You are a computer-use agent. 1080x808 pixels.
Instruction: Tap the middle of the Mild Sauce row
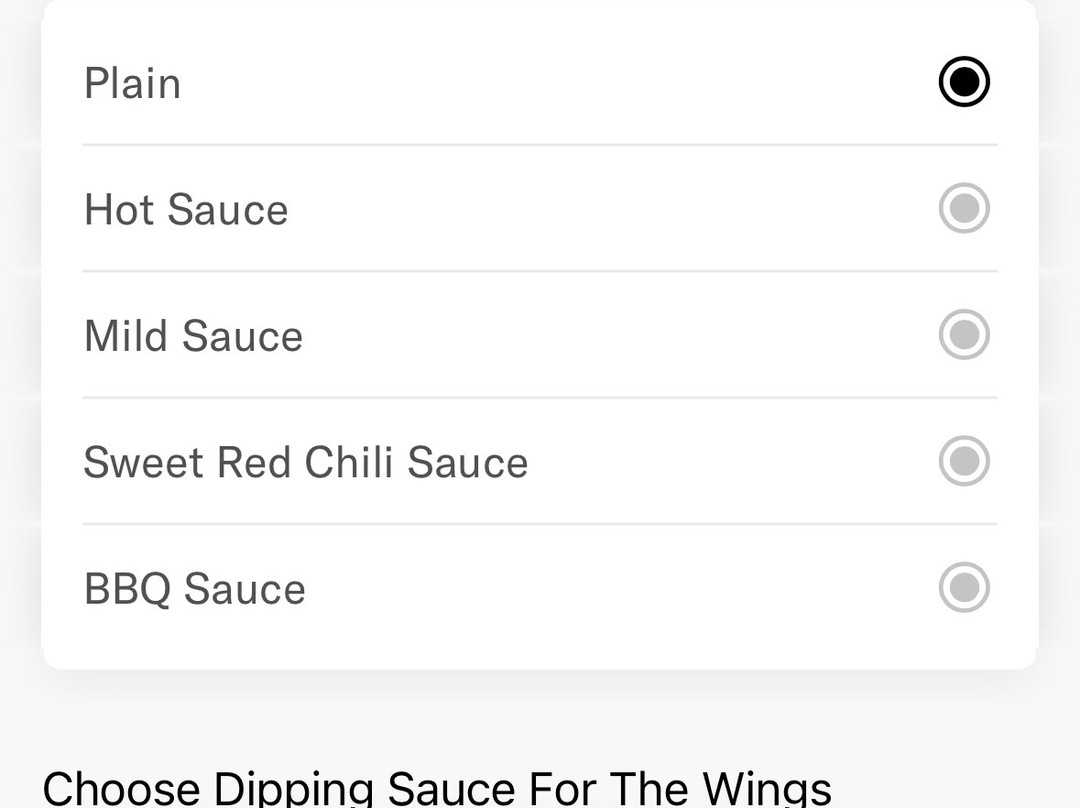tap(540, 335)
